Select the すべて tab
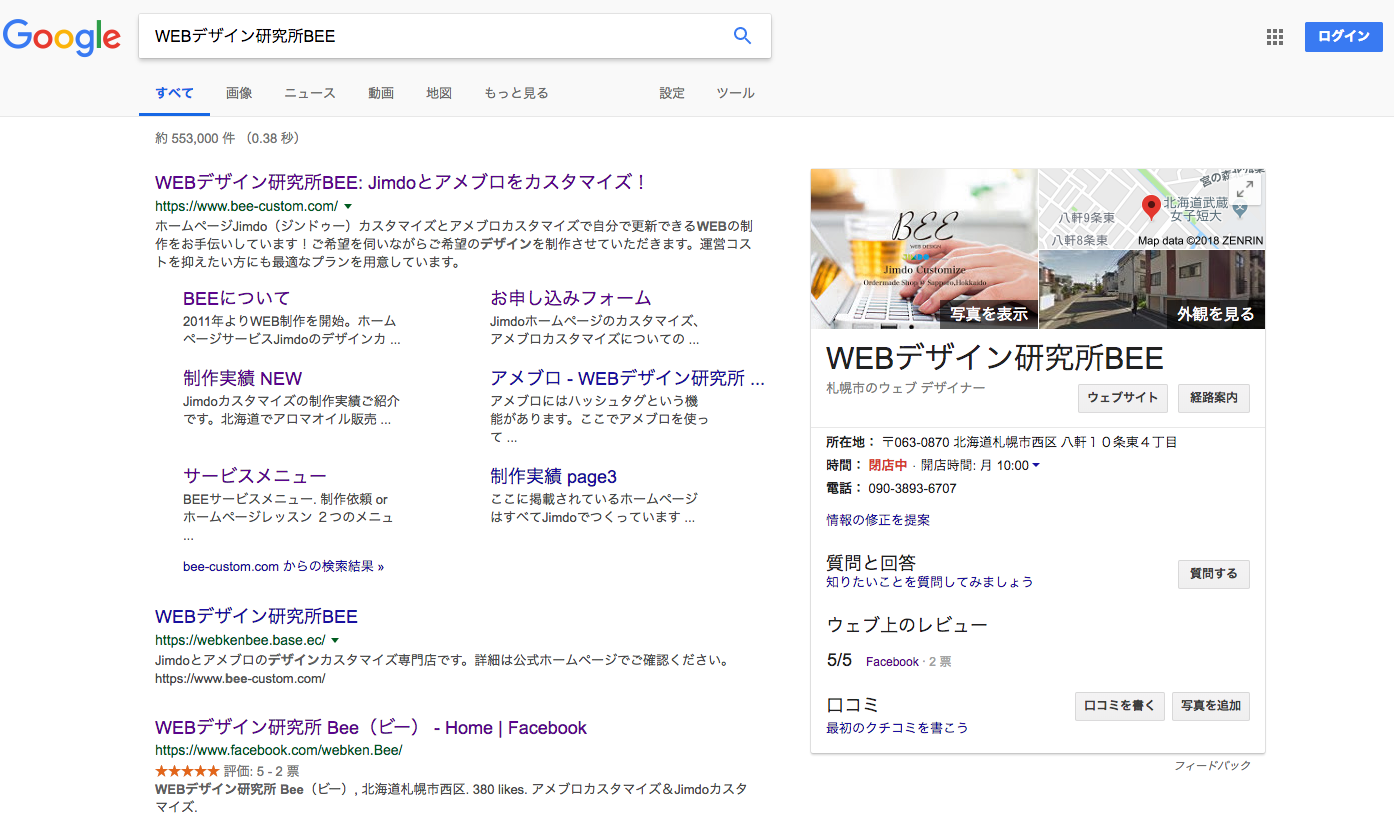Screen dimensions: 1394x823 (x=174, y=93)
